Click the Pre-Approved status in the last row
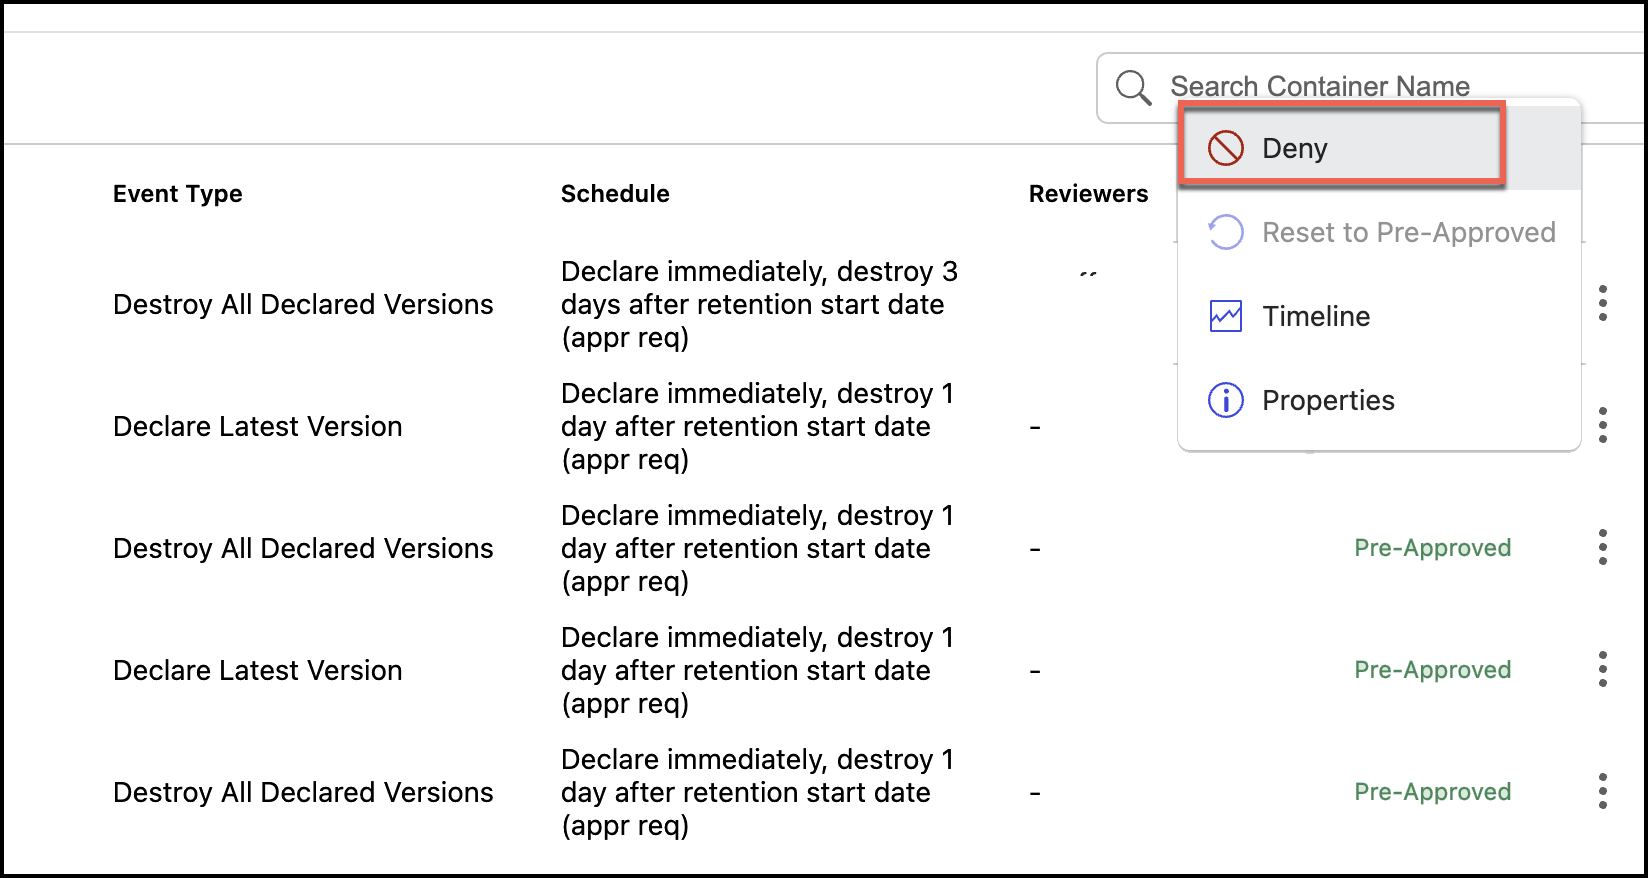 click(x=1432, y=792)
